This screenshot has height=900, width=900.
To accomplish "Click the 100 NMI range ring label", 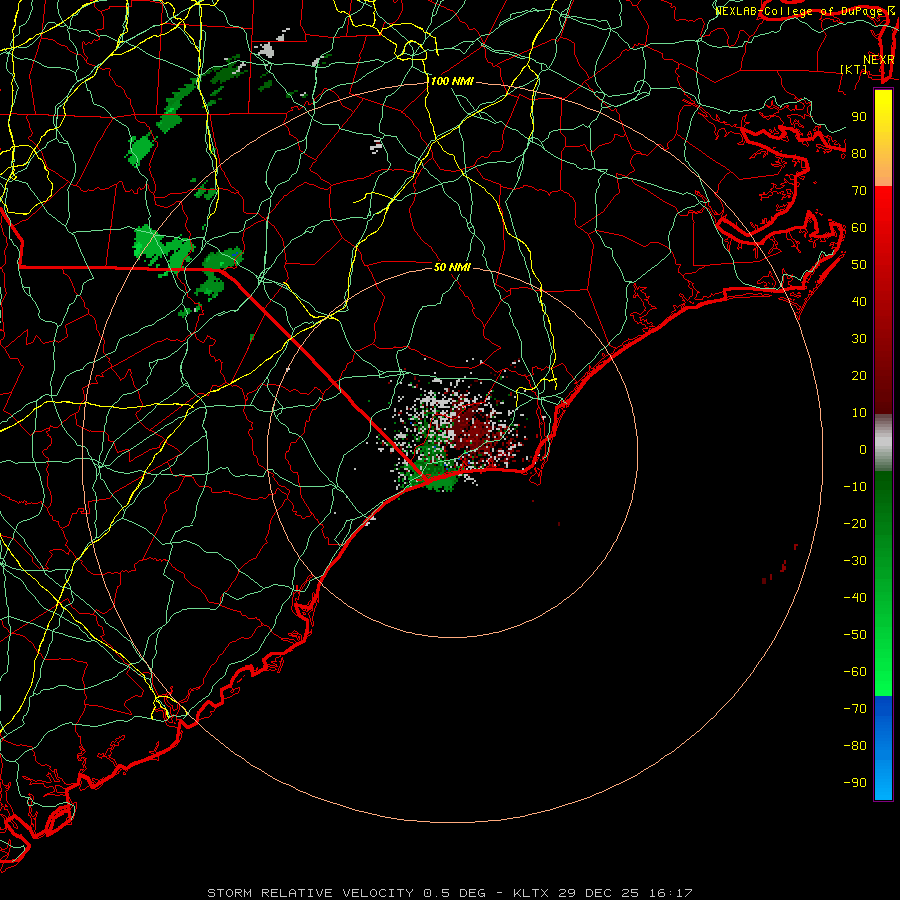I will (x=452, y=82).
